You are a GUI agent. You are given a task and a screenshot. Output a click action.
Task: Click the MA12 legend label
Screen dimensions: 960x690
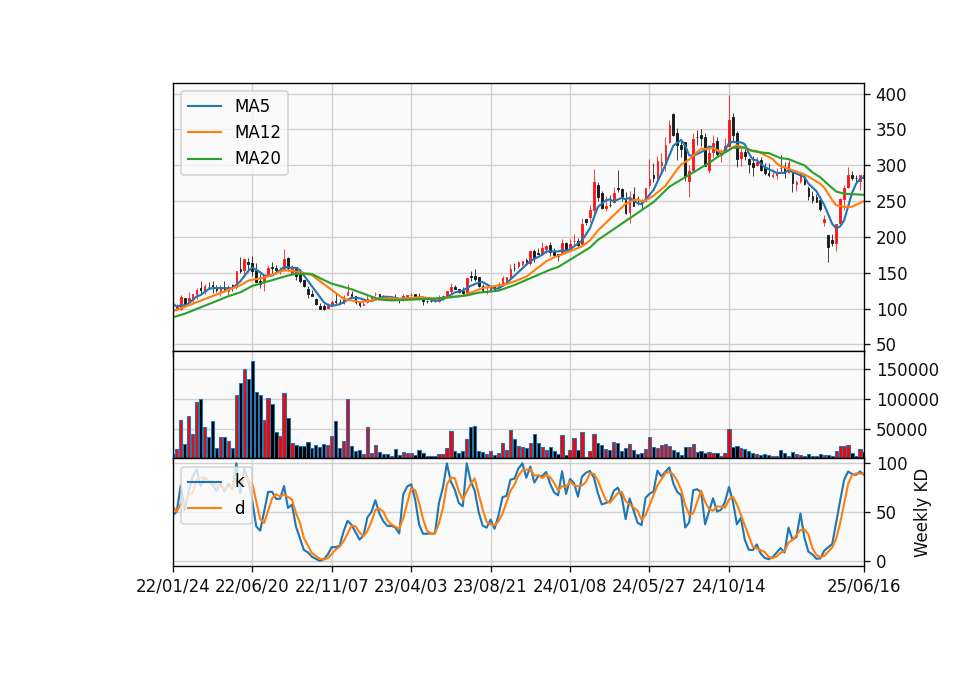click(257, 132)
